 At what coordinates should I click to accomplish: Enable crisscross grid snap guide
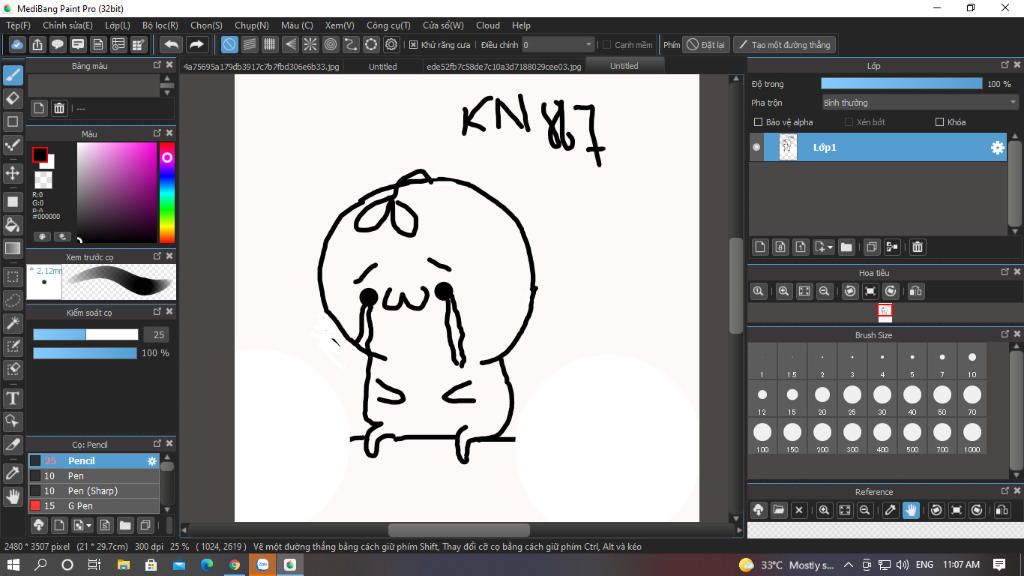coord(270,44)
